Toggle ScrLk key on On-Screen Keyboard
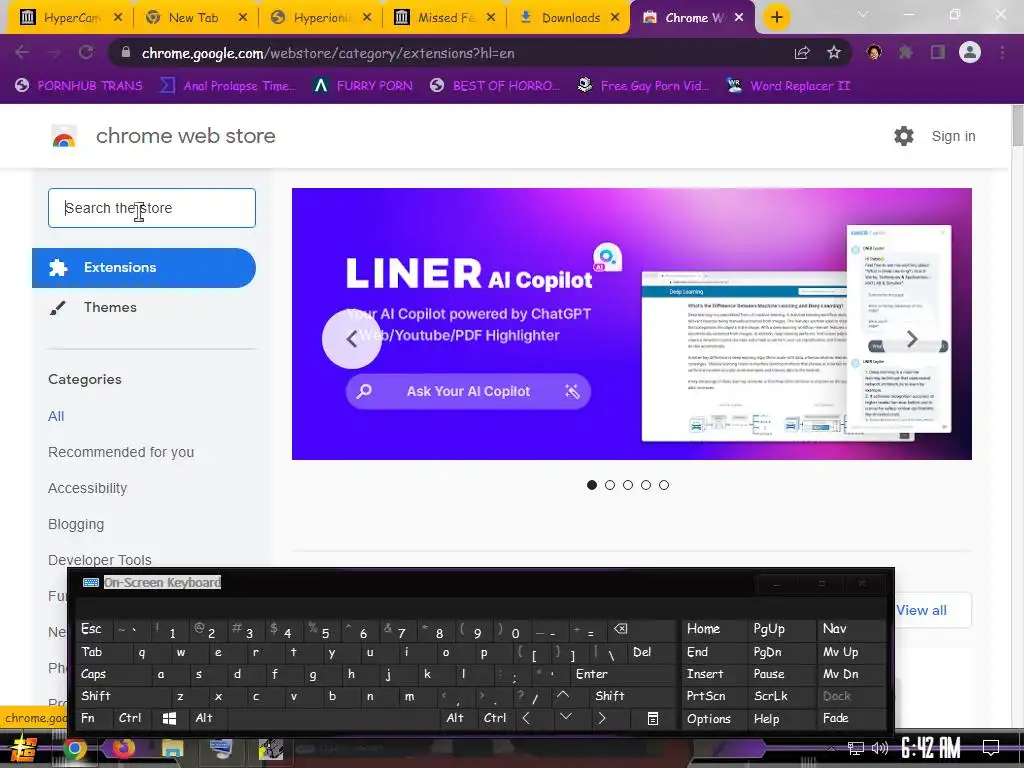Image resolution: width=1024 pixels, height=768 pixels. pyautogui.click(x=771, y=696)
